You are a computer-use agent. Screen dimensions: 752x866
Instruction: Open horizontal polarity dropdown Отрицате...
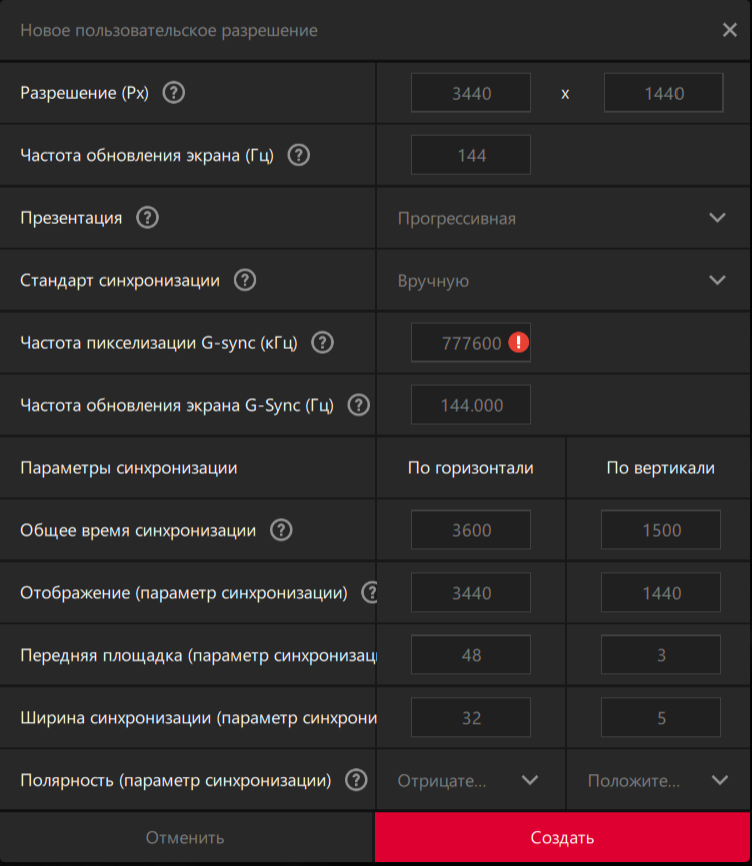click(530, 780)
